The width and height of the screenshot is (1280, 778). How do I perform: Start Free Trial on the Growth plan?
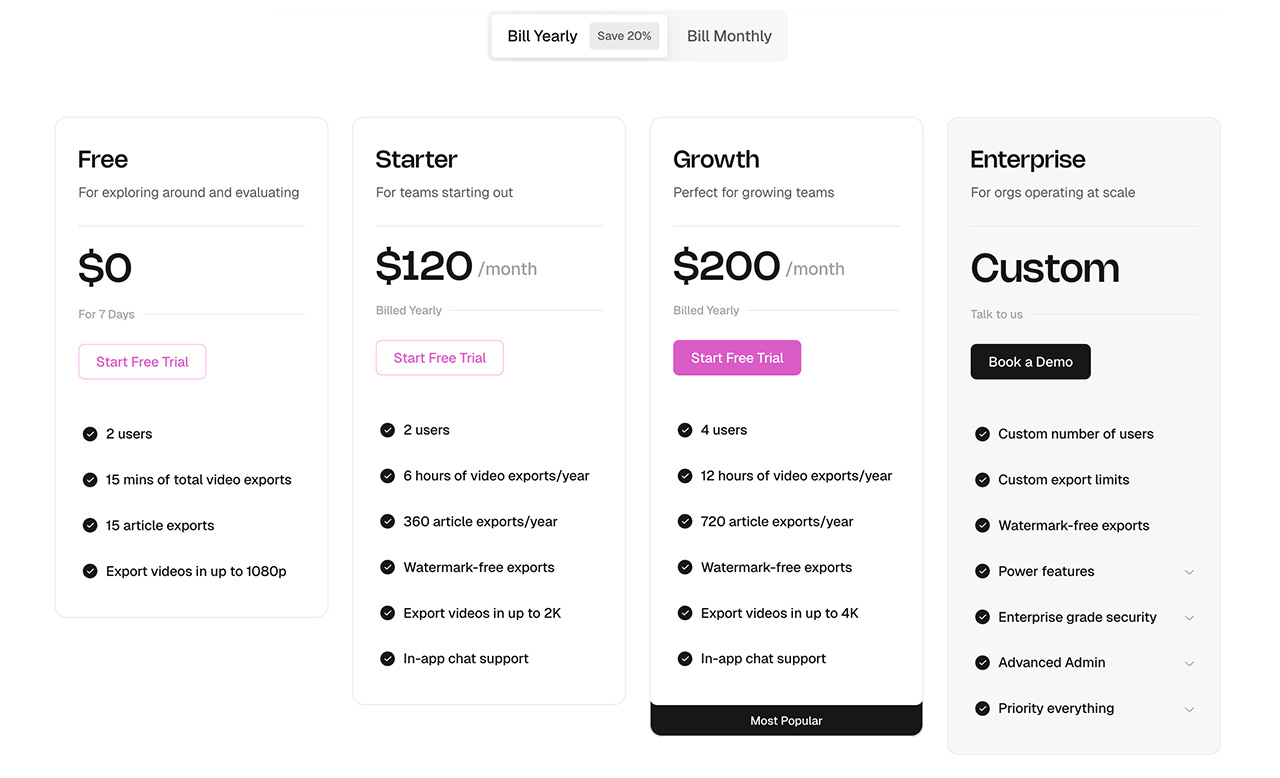(x=737, y=358)
